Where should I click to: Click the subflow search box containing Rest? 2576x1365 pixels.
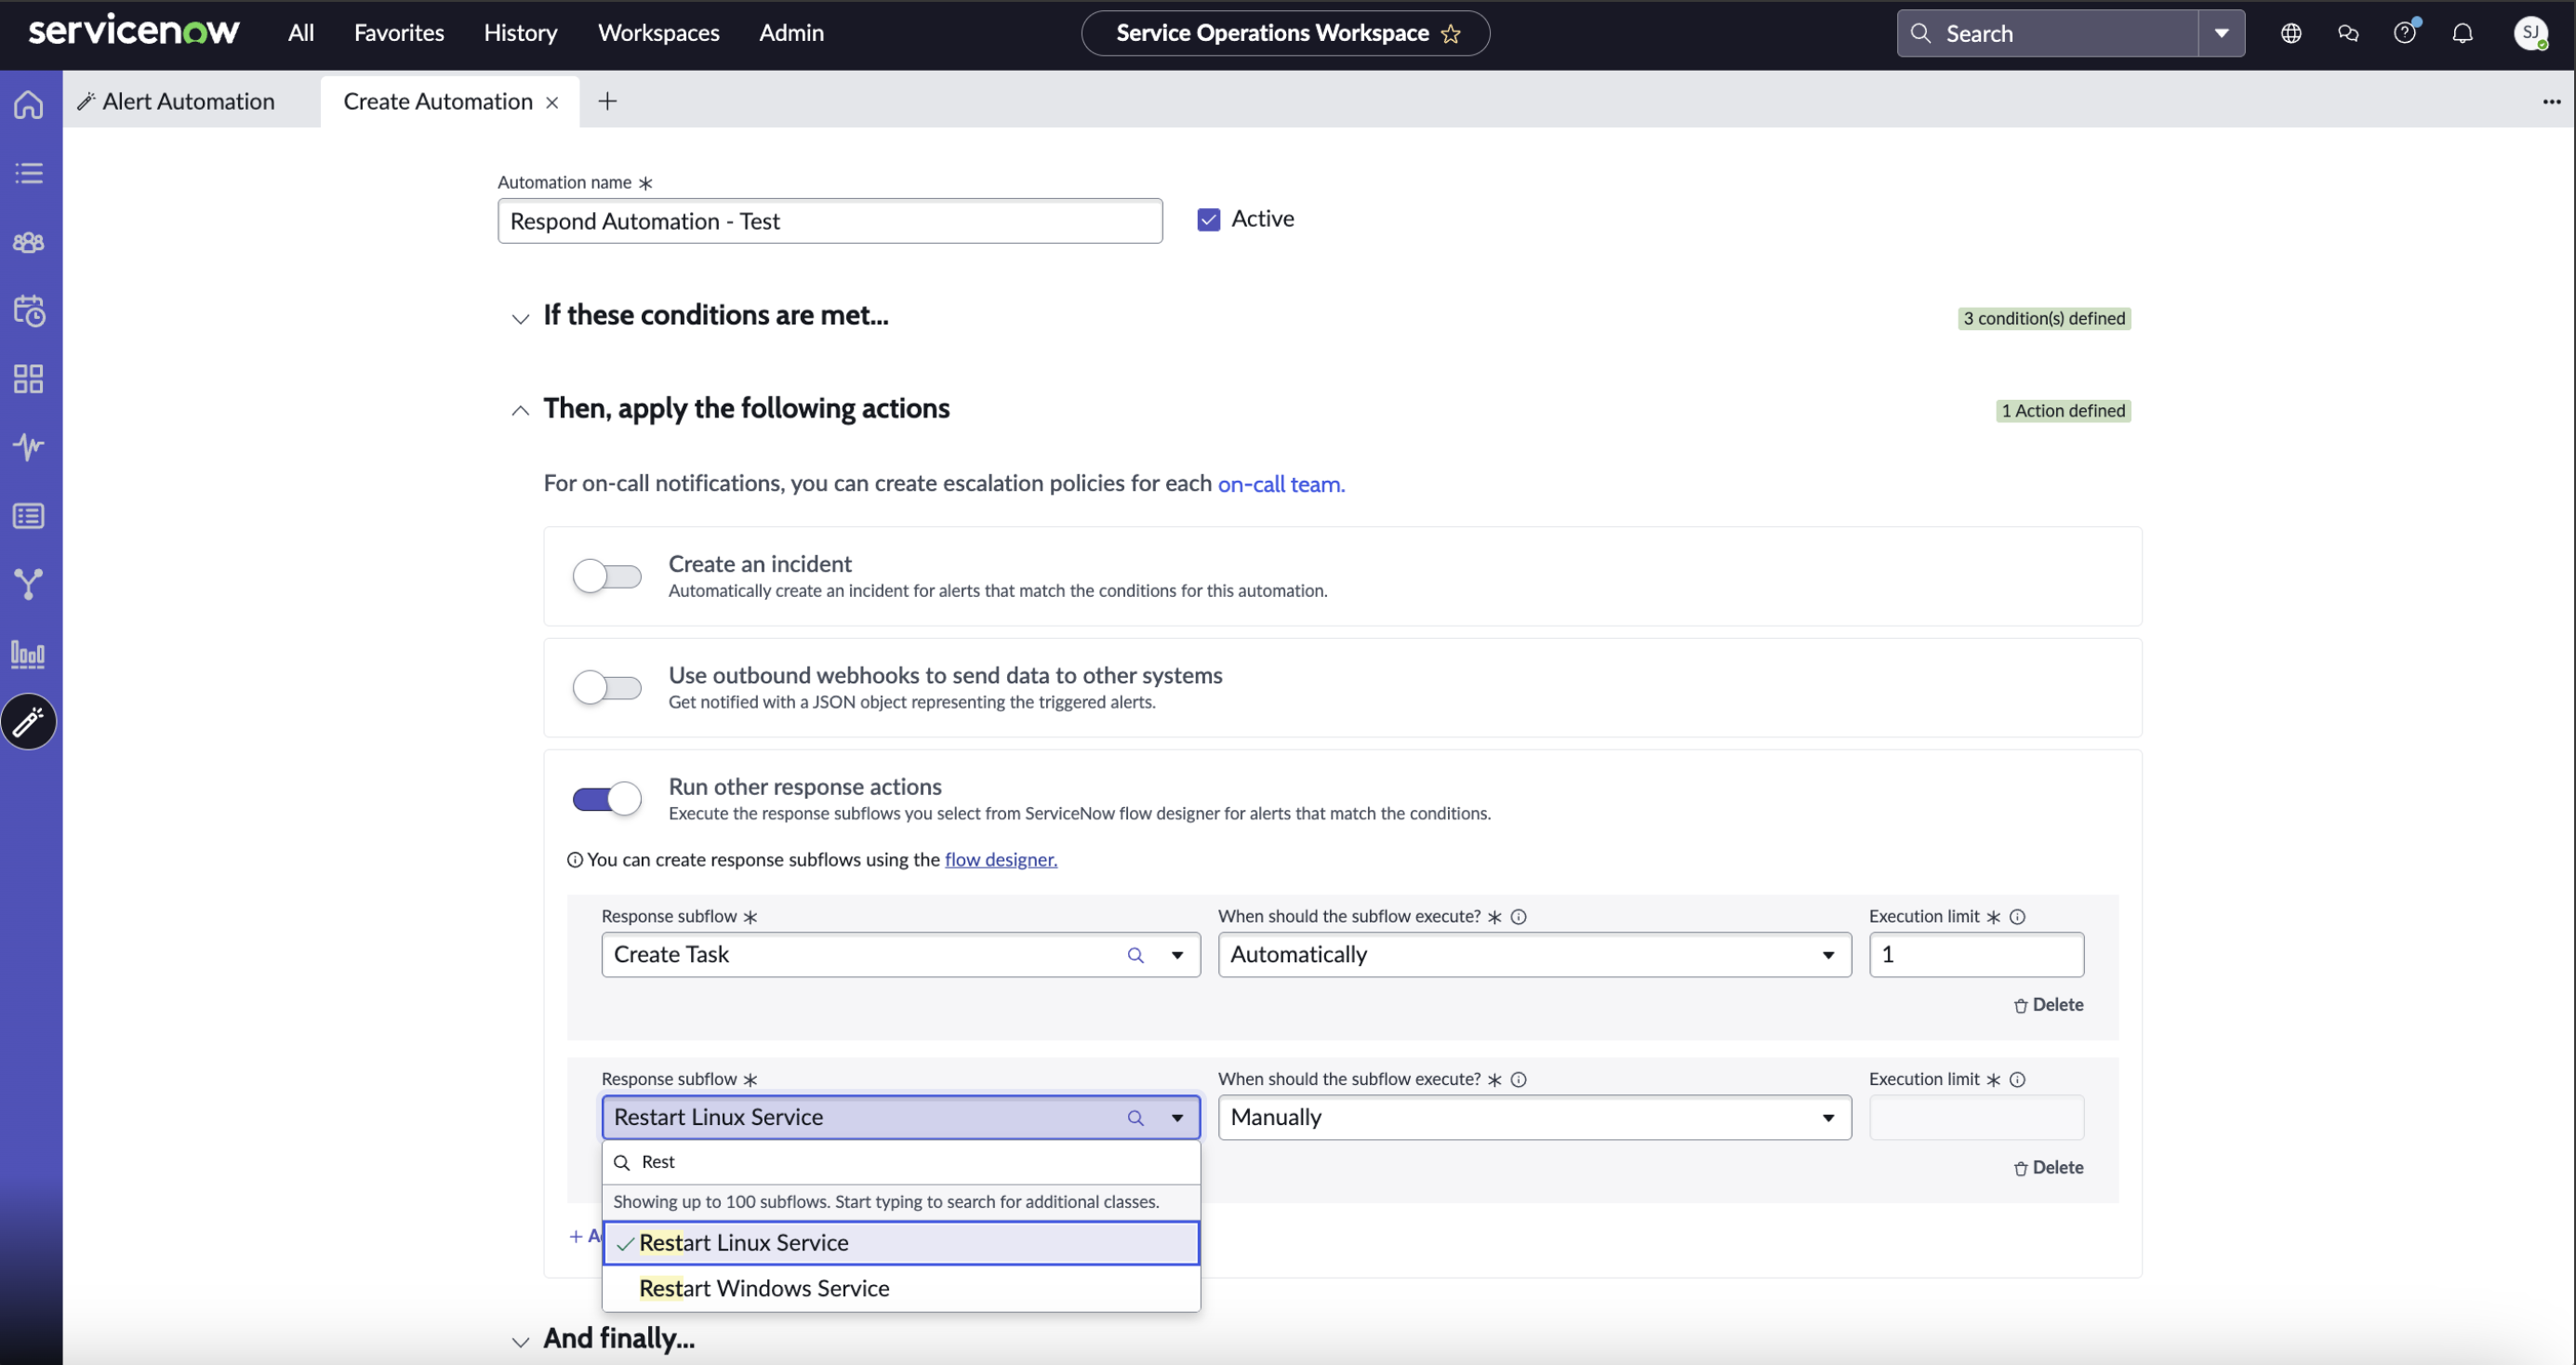[901, 1162]
